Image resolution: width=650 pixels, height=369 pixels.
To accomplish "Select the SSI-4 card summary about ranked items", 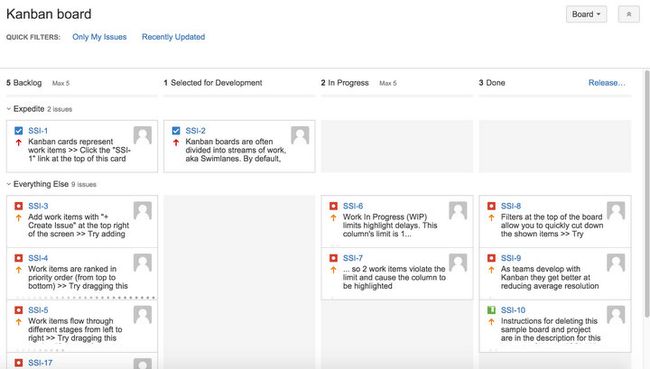I will pyautogui.click(x=78, y=277).
